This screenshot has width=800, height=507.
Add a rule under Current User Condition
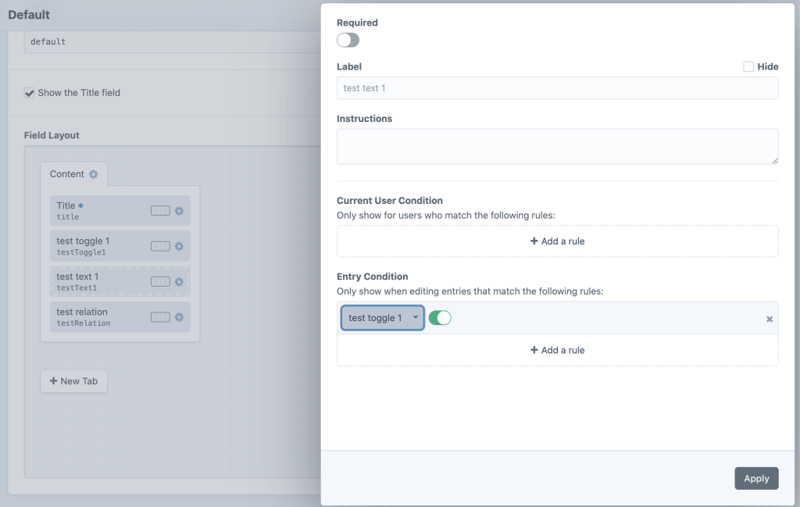click(557, 241)
